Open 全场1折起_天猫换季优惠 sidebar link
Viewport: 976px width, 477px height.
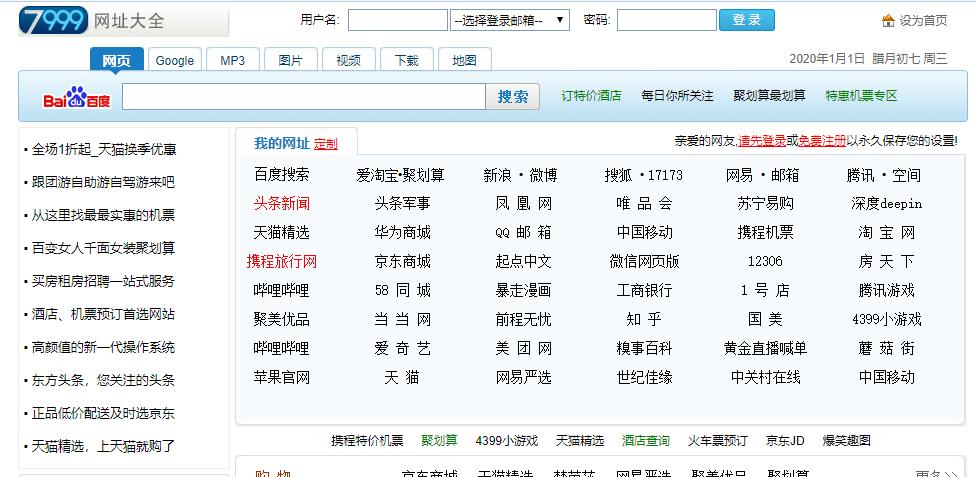click(104, 149)
